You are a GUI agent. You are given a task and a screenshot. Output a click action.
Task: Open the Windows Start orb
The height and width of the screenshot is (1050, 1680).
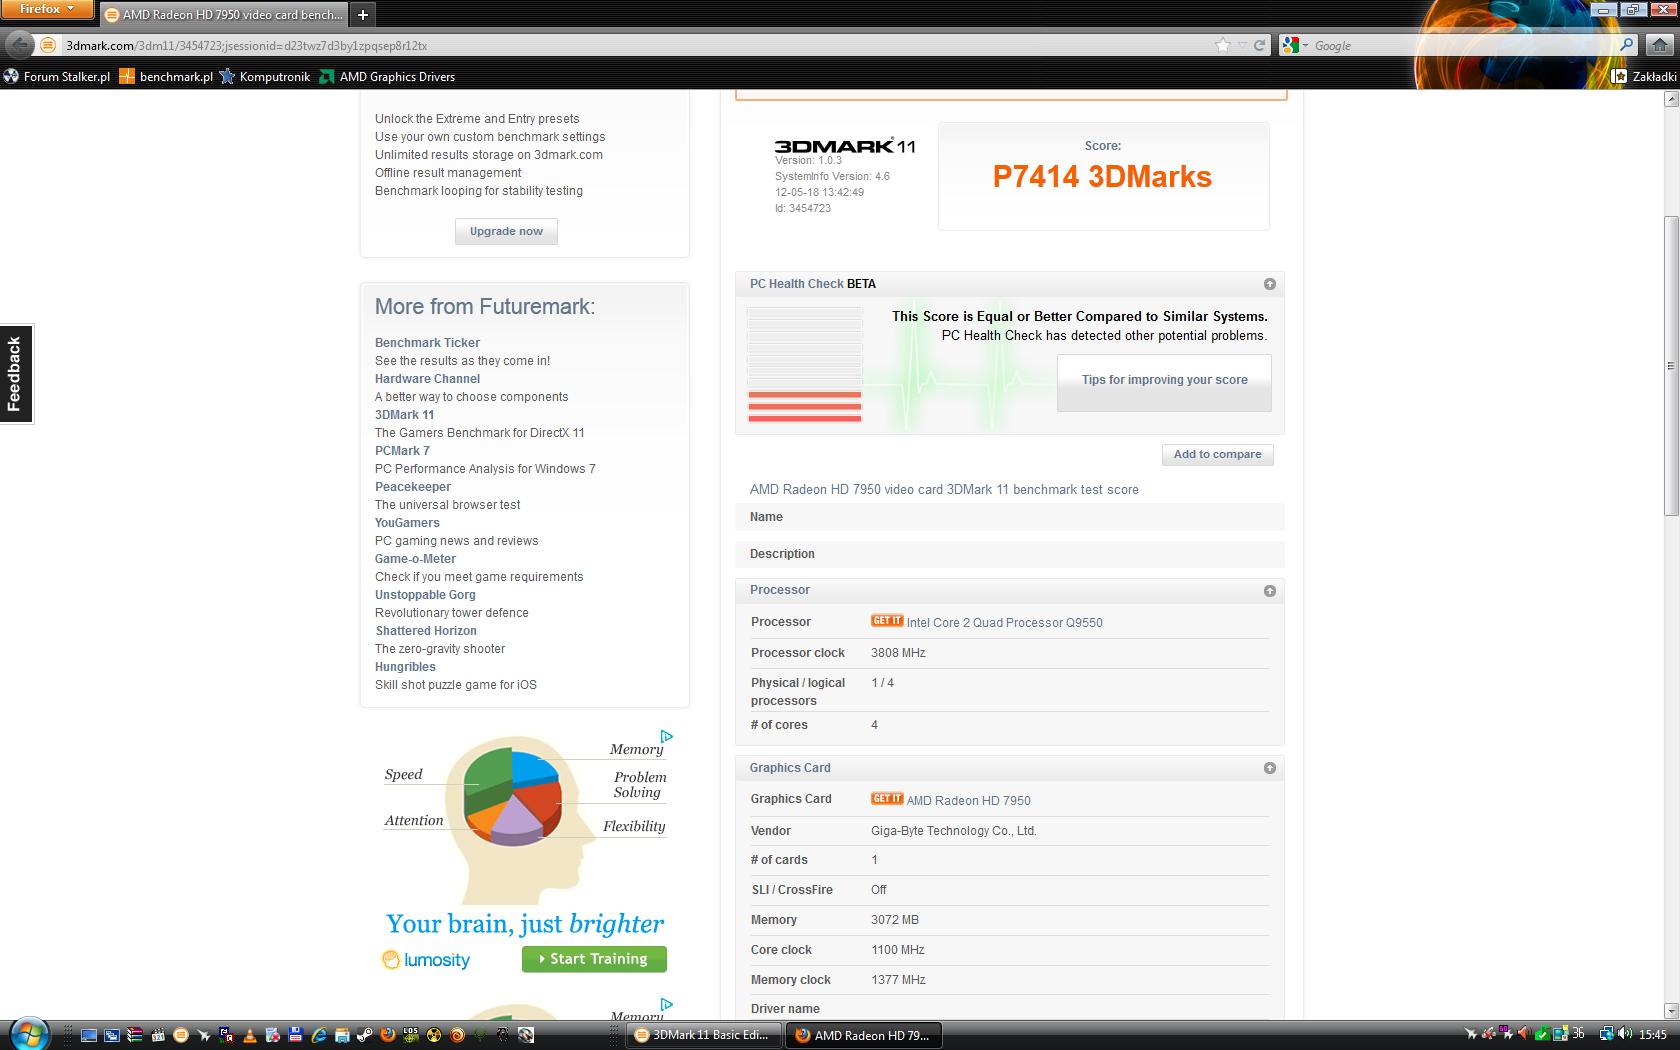pos(30,1034)
